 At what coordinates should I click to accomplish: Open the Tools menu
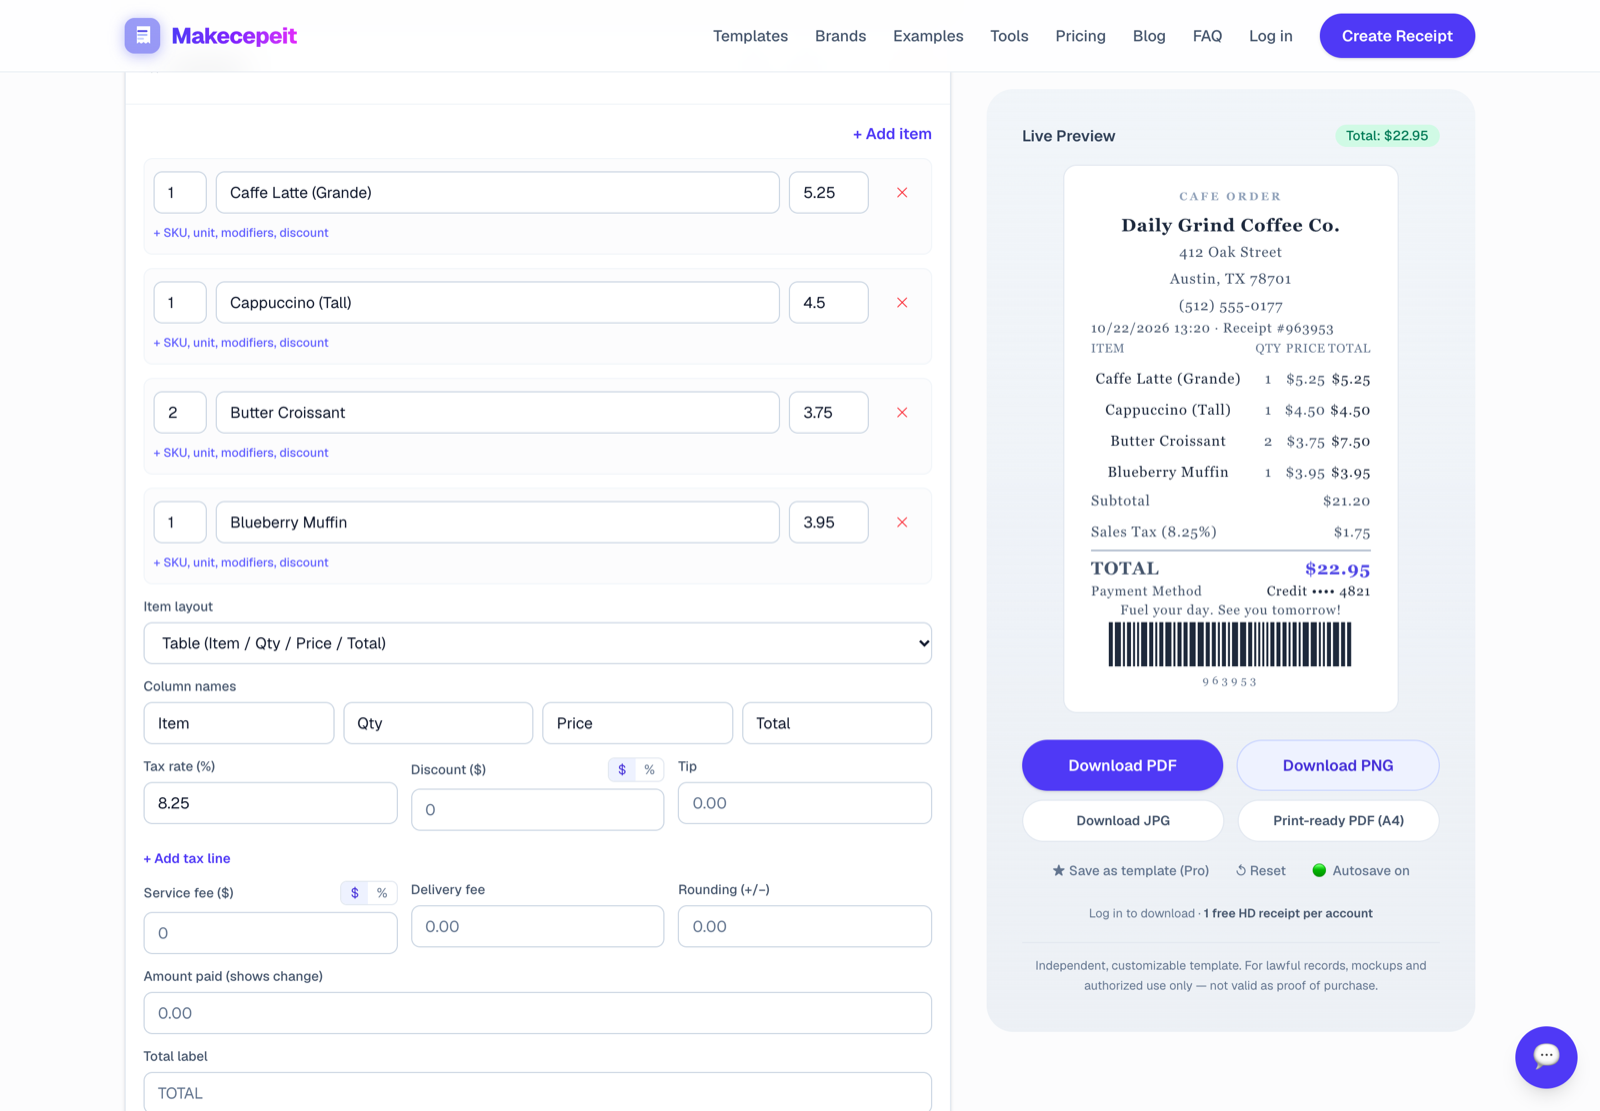point(1009,36)
